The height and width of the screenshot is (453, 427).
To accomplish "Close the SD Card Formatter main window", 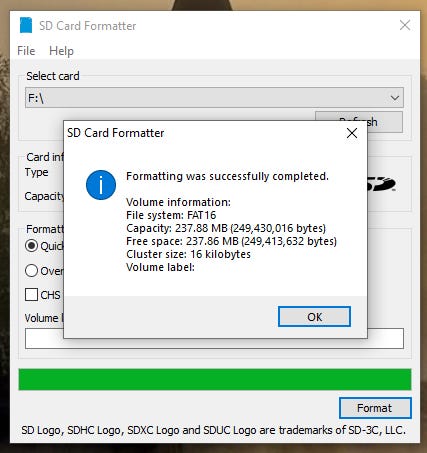I will 405,25.
